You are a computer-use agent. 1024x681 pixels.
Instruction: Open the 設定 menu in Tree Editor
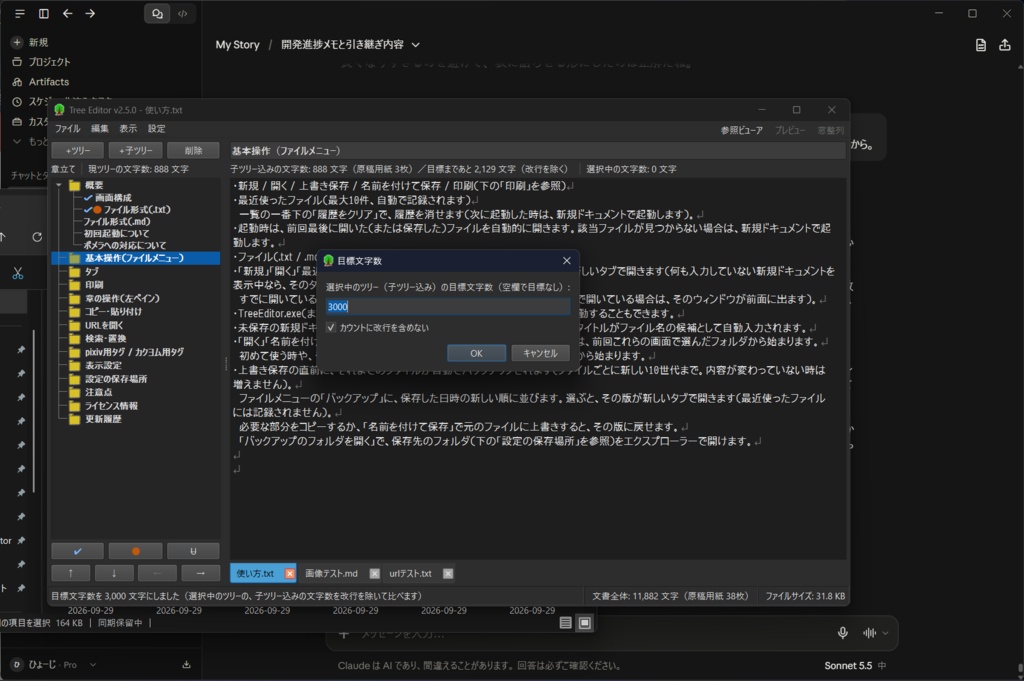(157, 129)
